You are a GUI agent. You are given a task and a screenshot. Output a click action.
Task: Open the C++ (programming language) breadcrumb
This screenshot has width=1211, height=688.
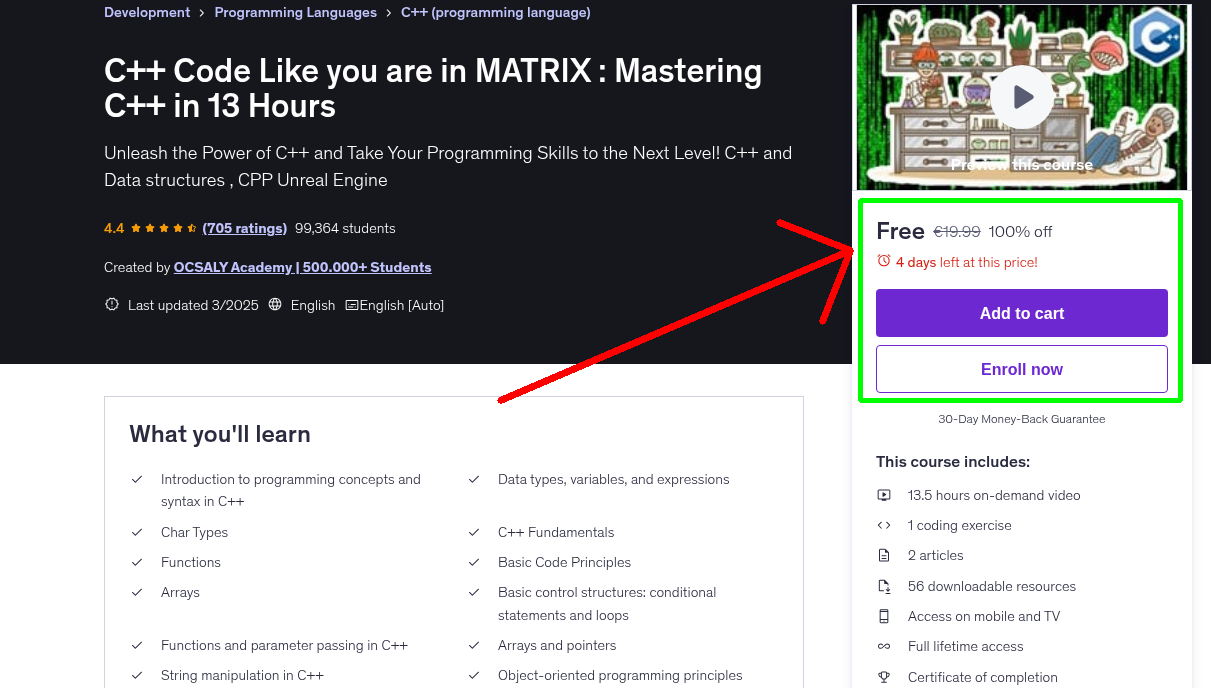pos(495,13)
